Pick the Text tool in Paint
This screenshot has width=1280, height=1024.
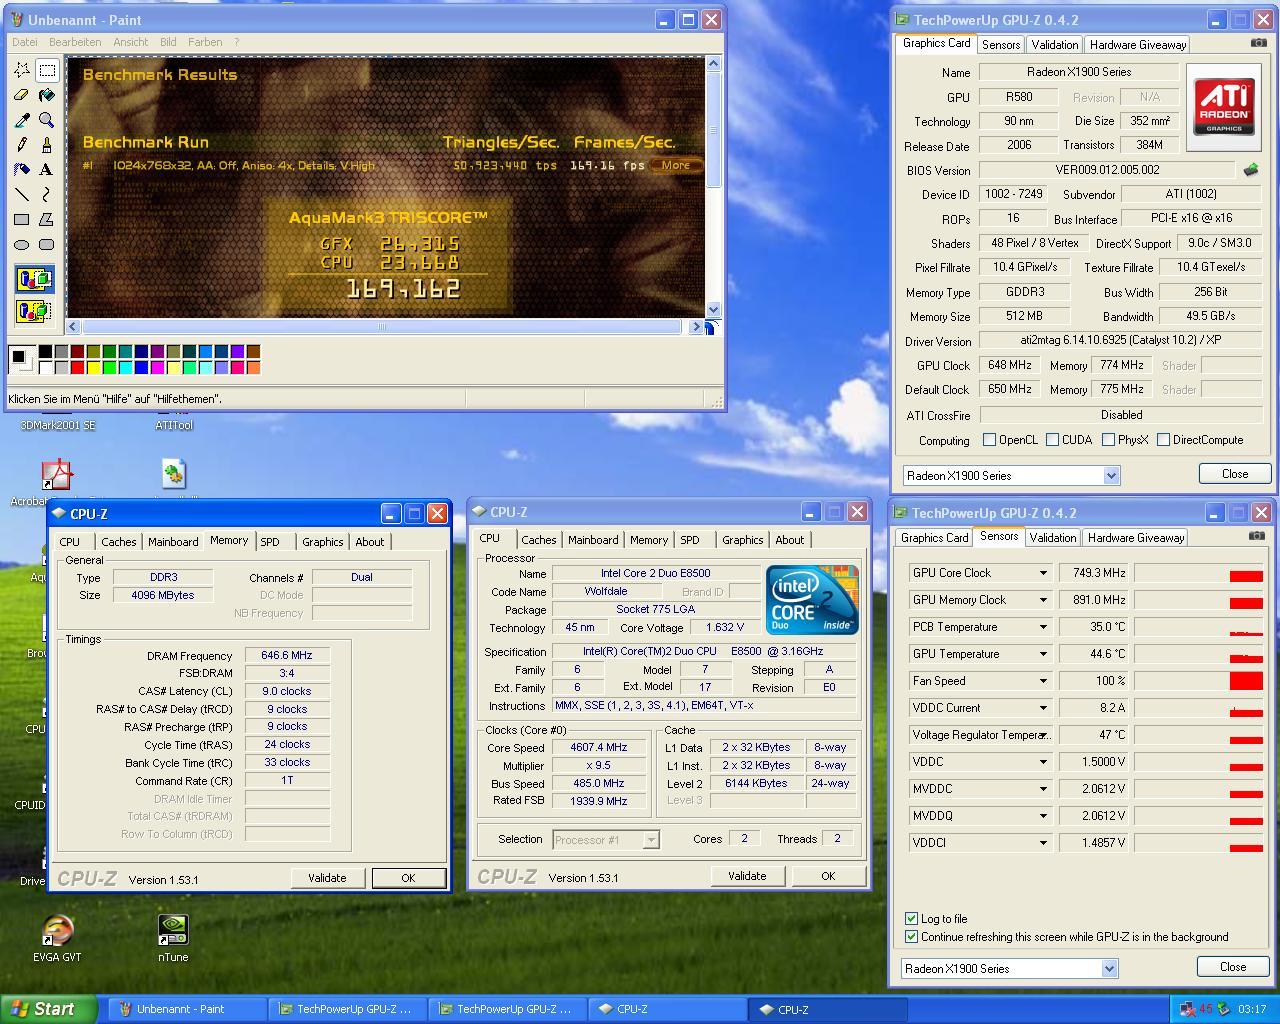(x=46, y=170)
